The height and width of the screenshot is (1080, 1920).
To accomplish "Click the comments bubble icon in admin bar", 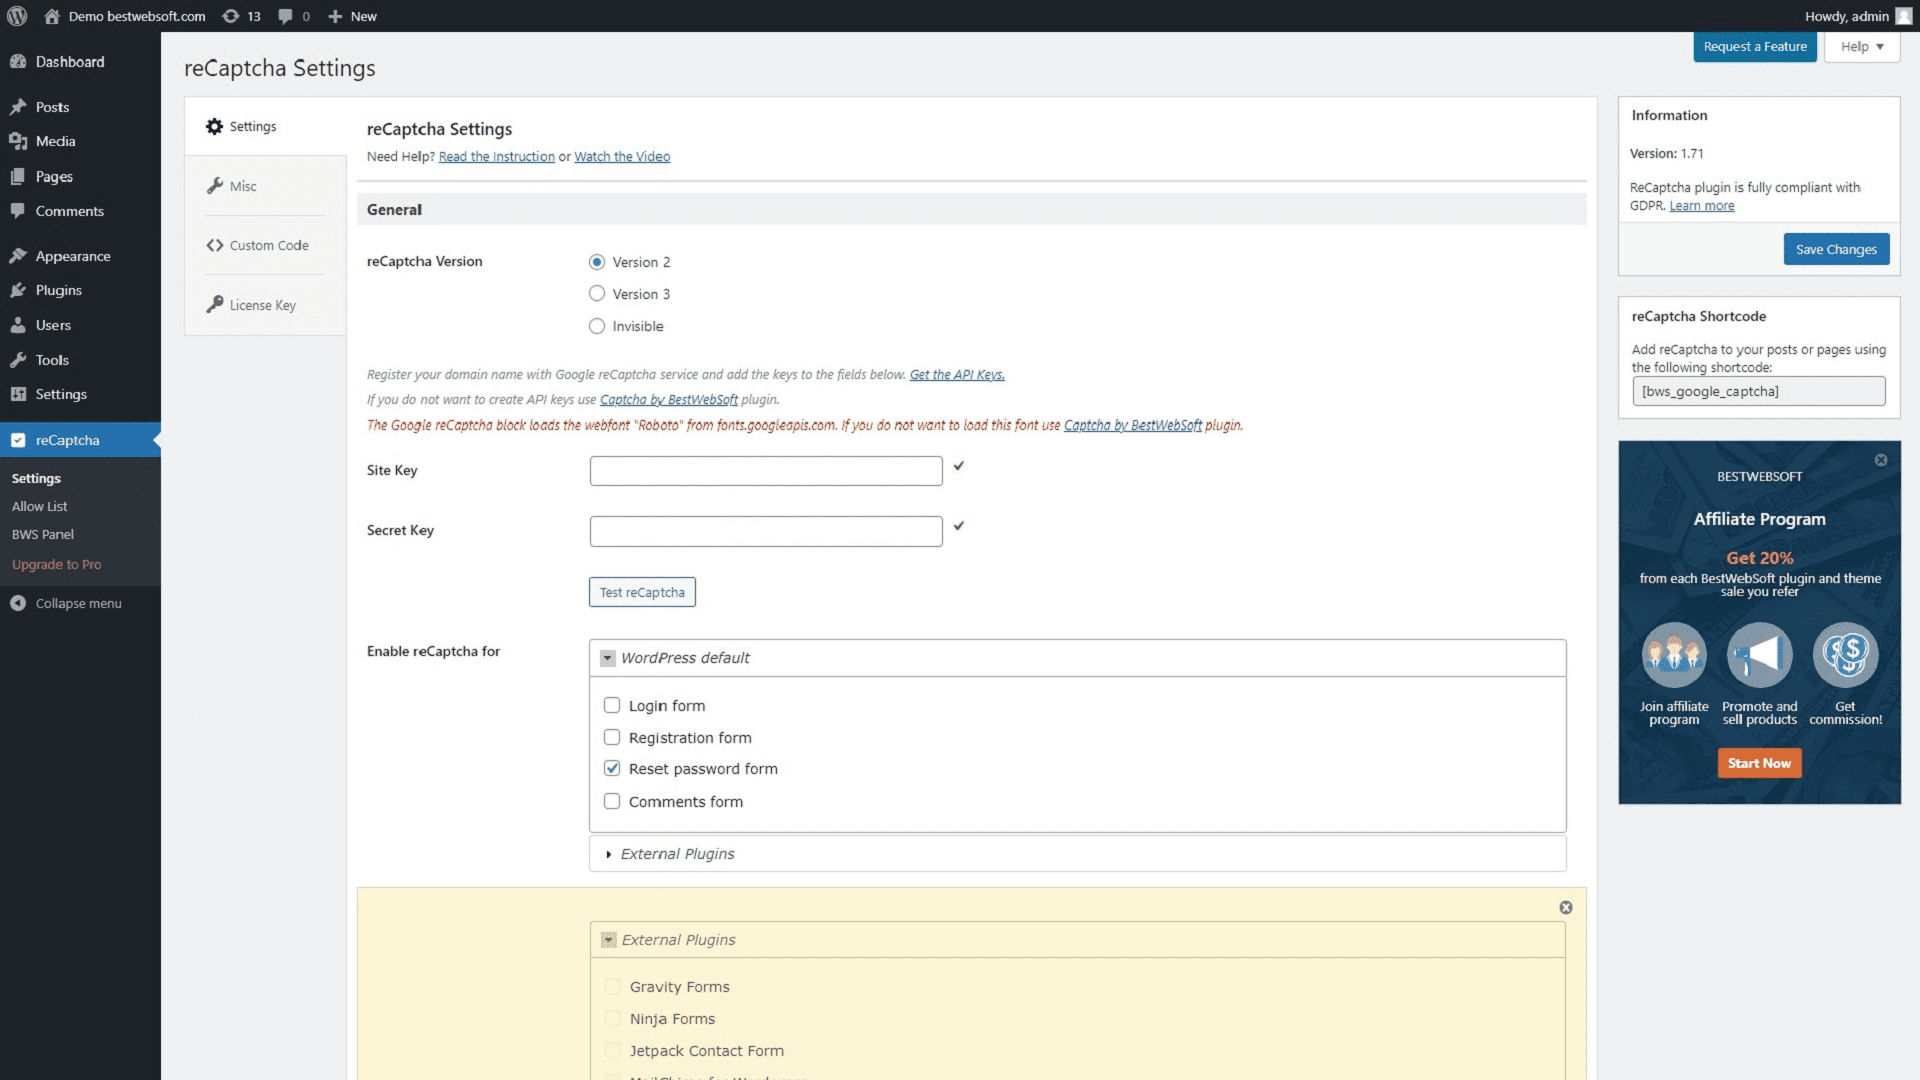I will tap(287, 16).
